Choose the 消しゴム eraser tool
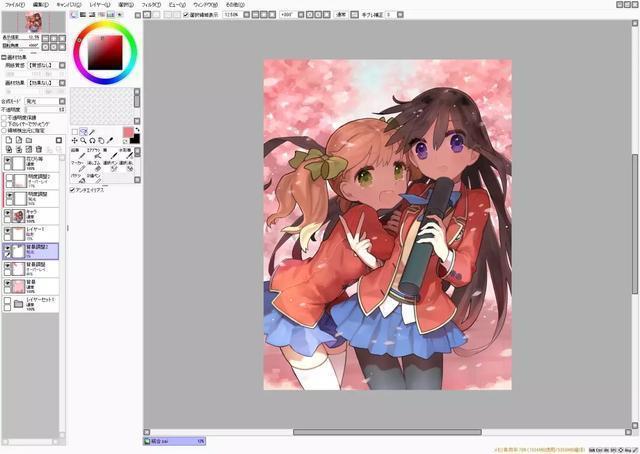Viewport: 640px width, 454px height. pyautogui.click(x=94, y=166)
